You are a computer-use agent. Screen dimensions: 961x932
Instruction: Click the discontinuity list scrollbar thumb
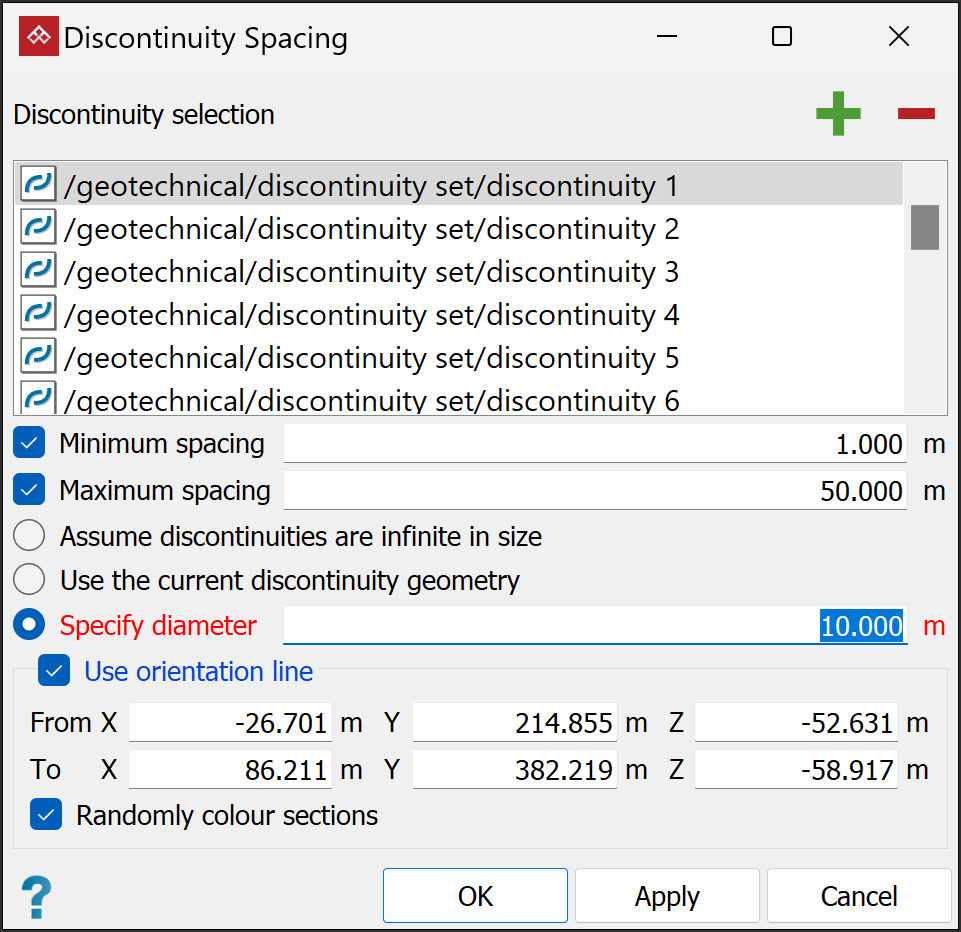click(x=924, y=227)
